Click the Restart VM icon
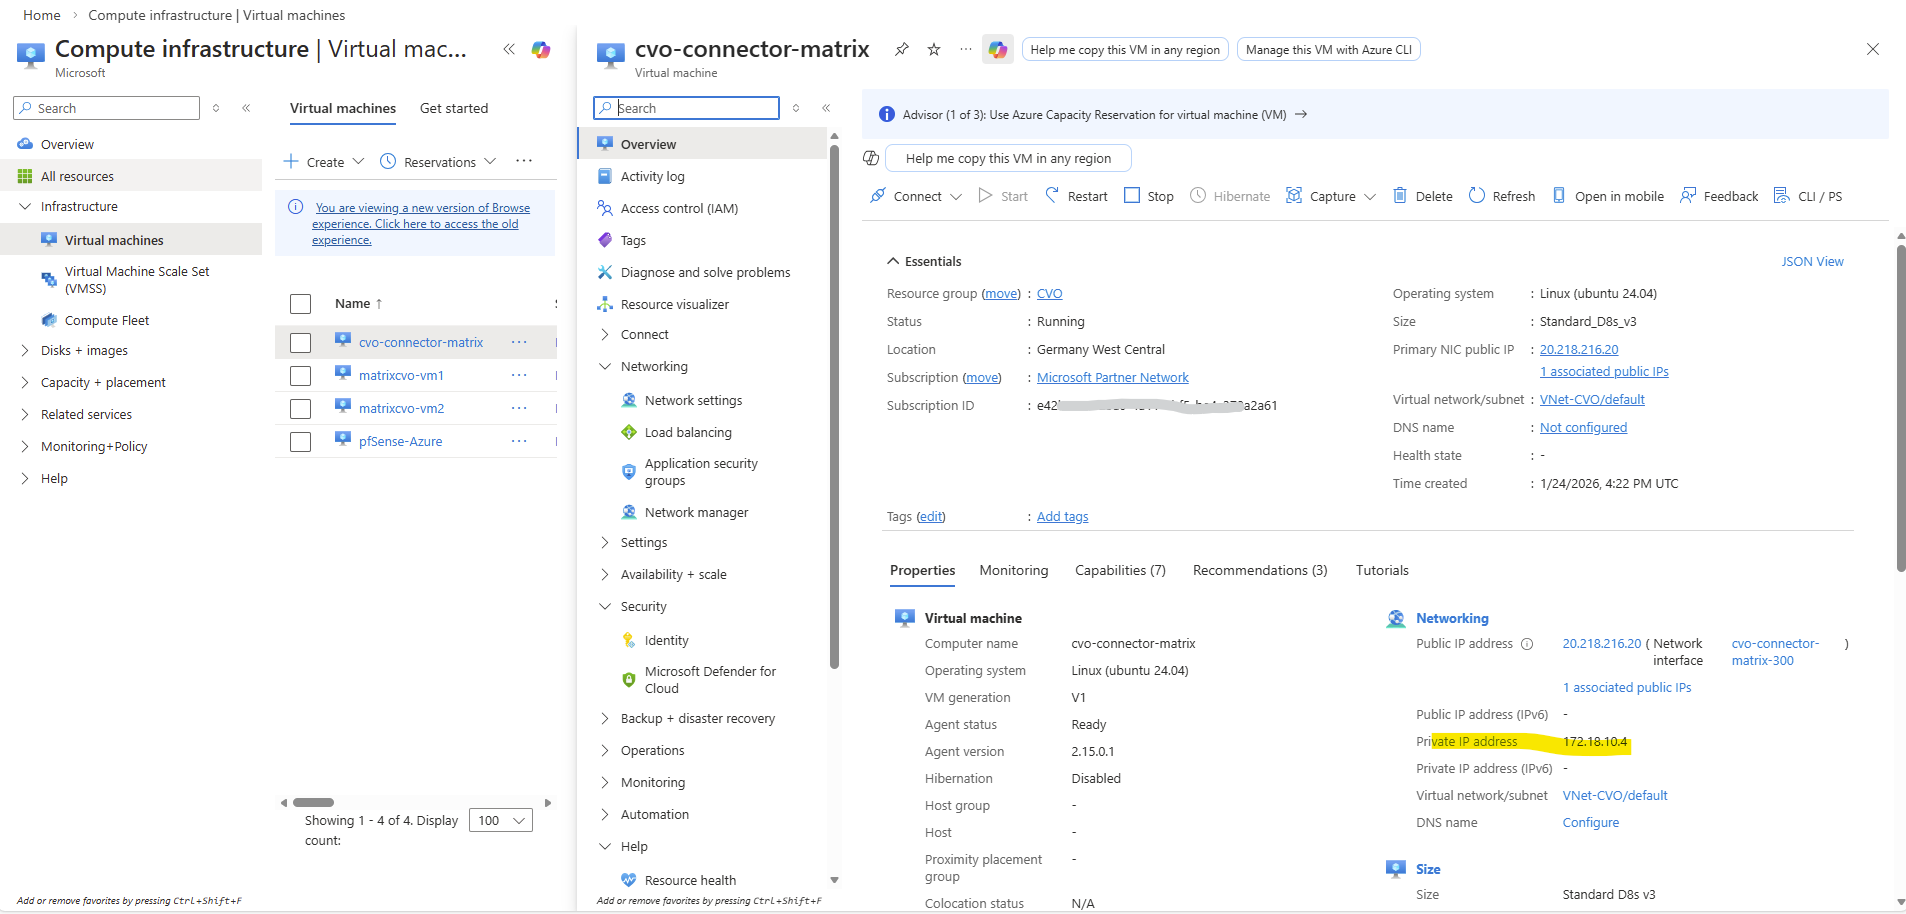 click(1052, 196)
